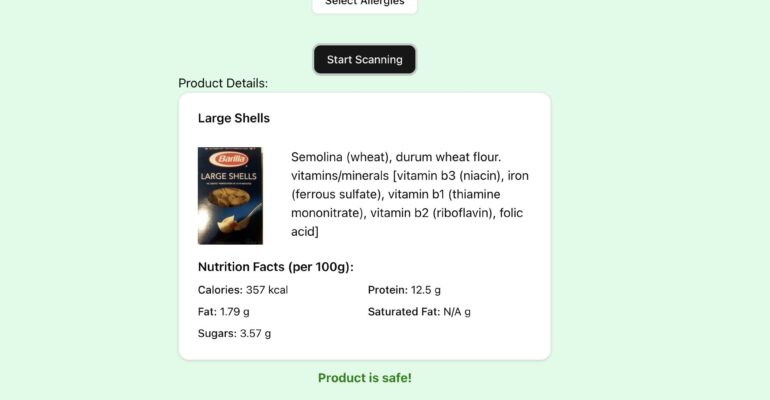Click the Product is safe message
This screenshot has width=770, height=400.
[x=364, y=378]
